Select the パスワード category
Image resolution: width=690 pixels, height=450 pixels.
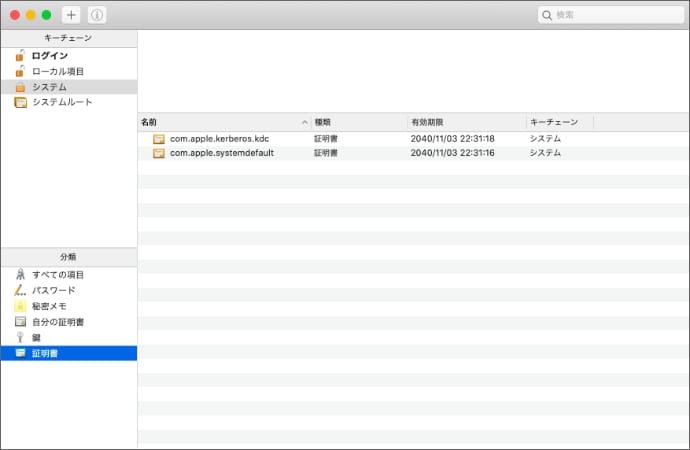tap(53, 290)
